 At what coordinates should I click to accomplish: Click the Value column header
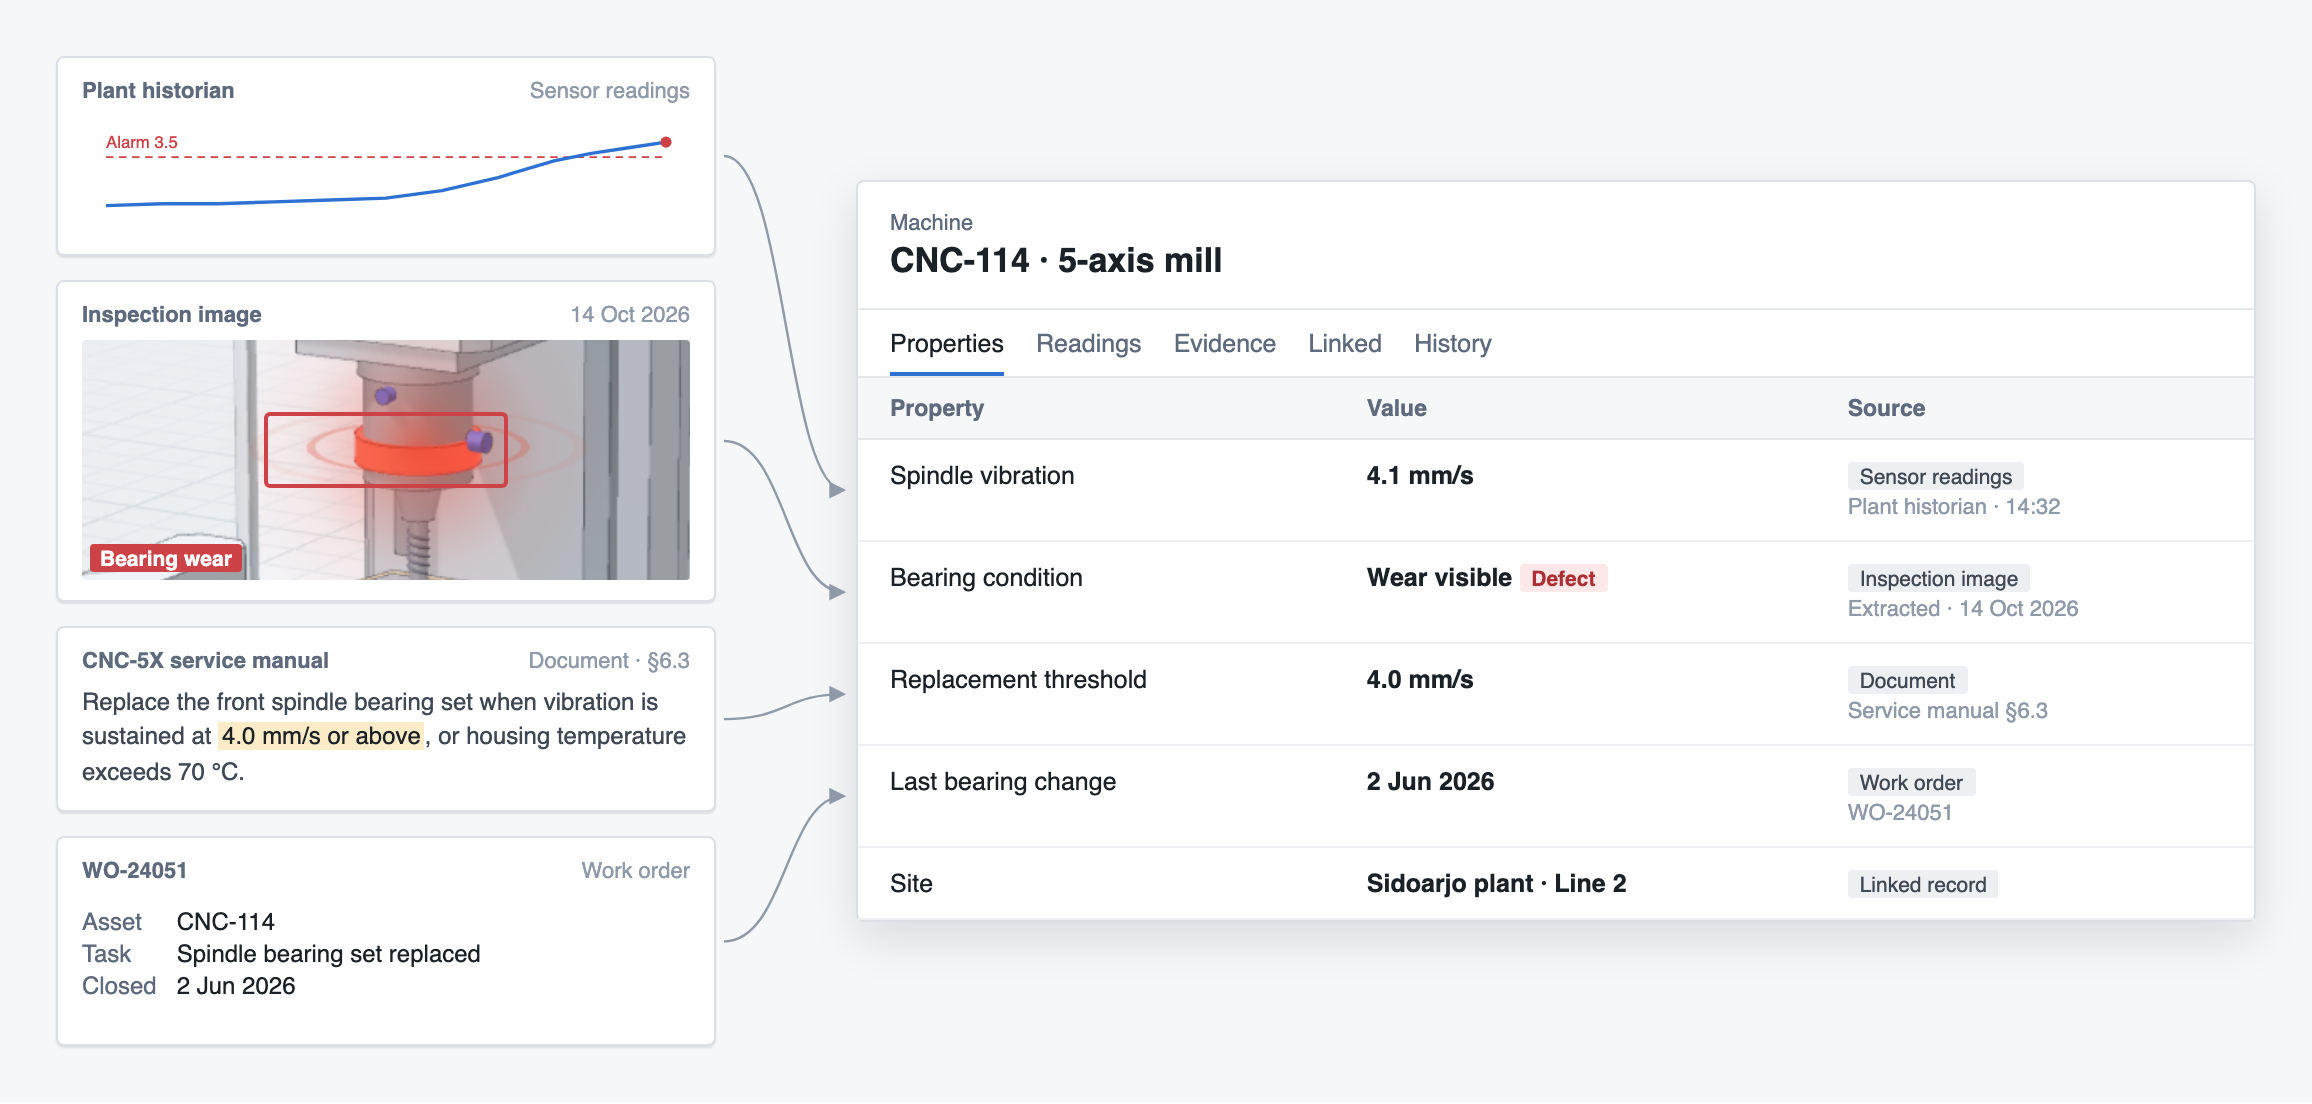point(1396,408)
